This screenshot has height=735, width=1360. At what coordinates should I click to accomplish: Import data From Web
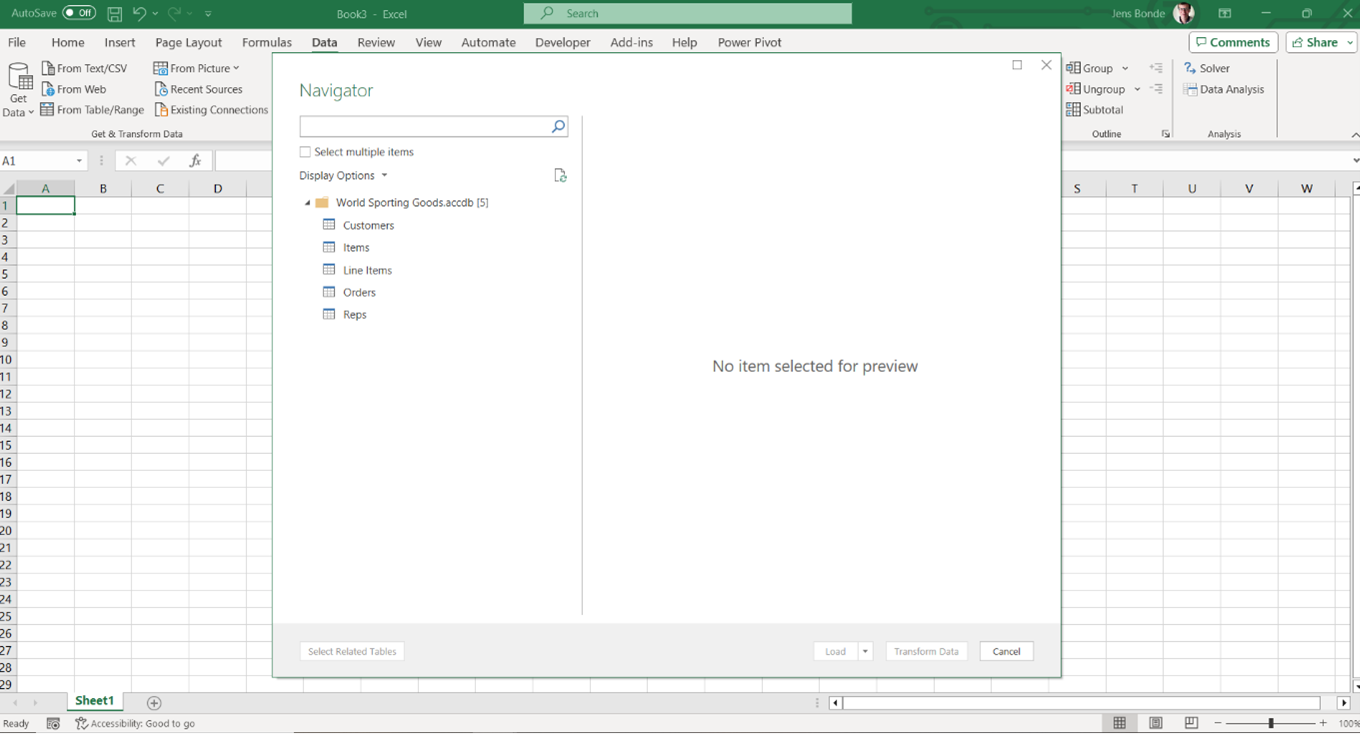point(74,89)
